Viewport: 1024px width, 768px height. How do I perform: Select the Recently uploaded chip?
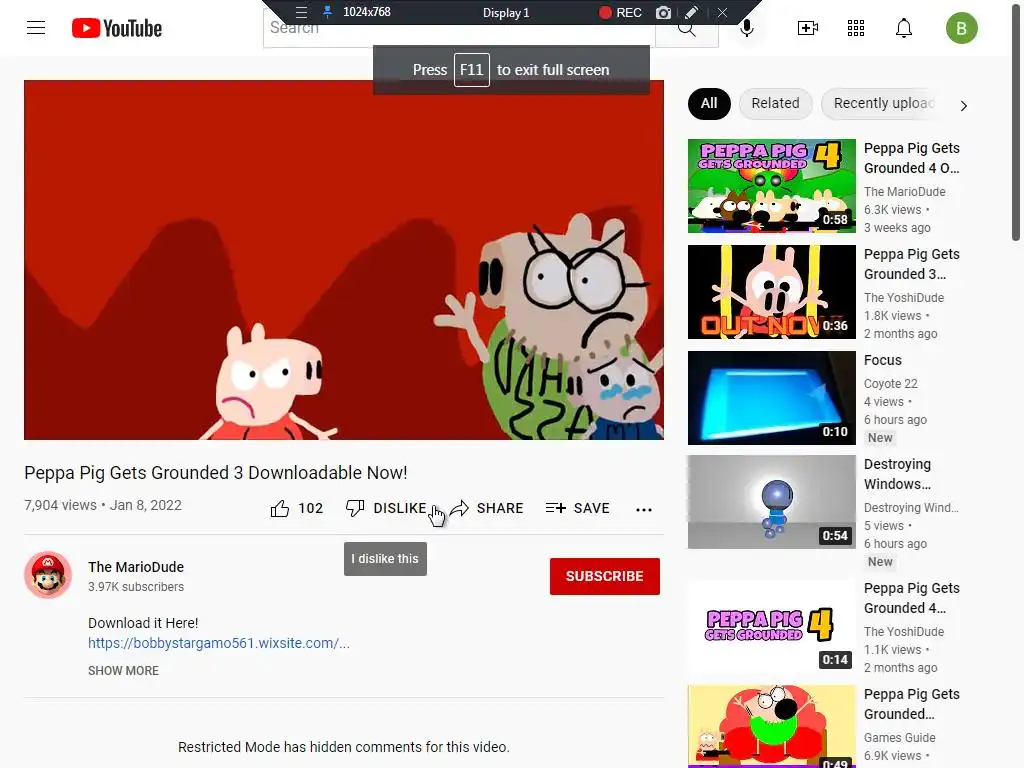click(x=880, y=104)
